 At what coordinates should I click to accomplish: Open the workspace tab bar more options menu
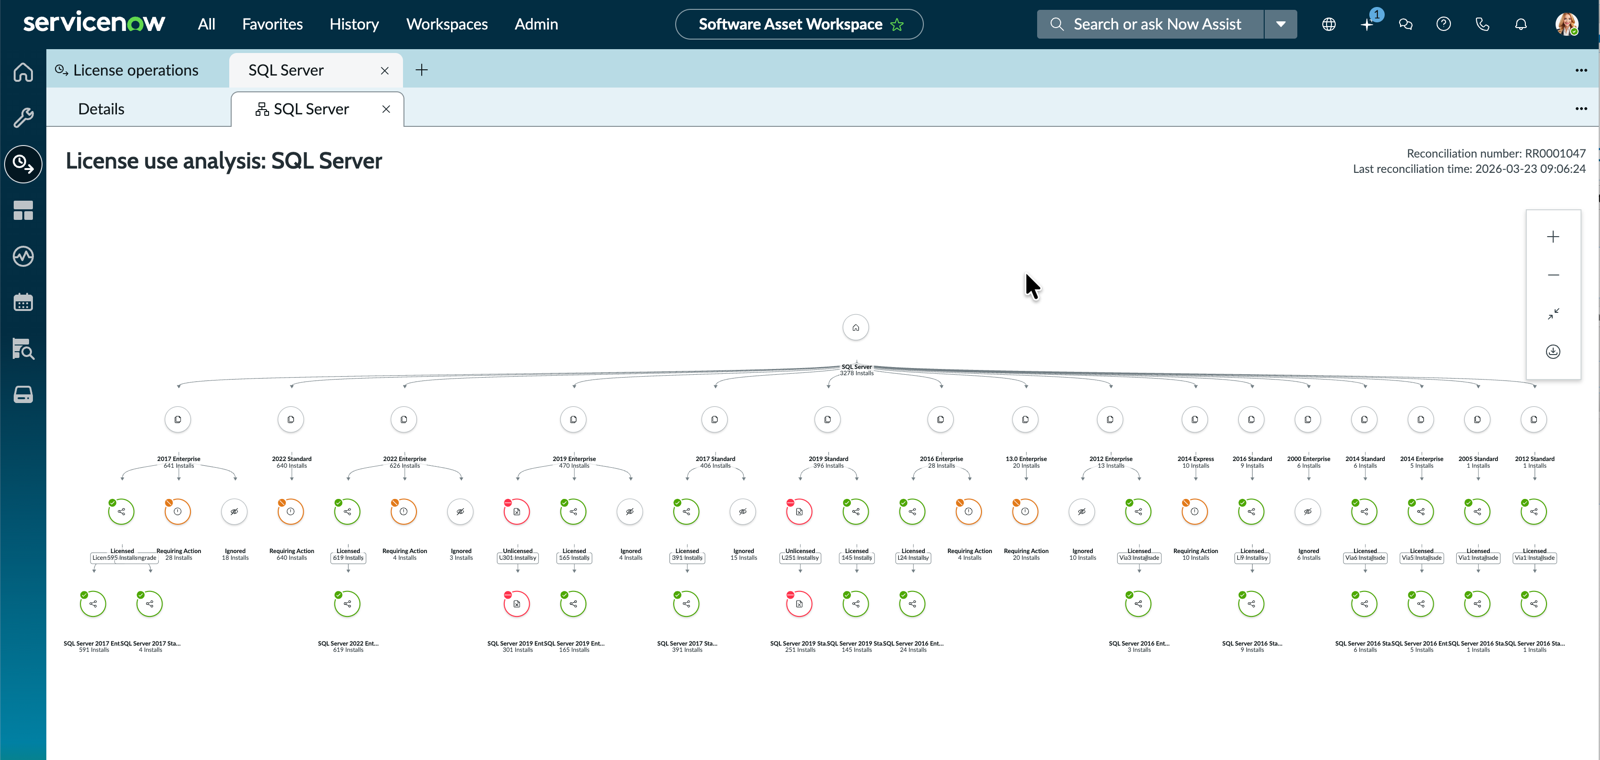tap(1581, 70)
